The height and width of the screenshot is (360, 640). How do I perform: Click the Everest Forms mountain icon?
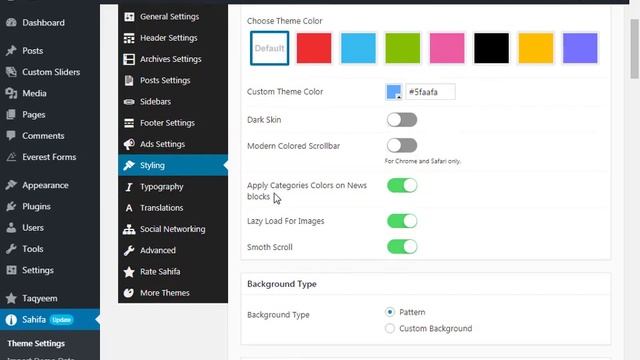[11, 157]
